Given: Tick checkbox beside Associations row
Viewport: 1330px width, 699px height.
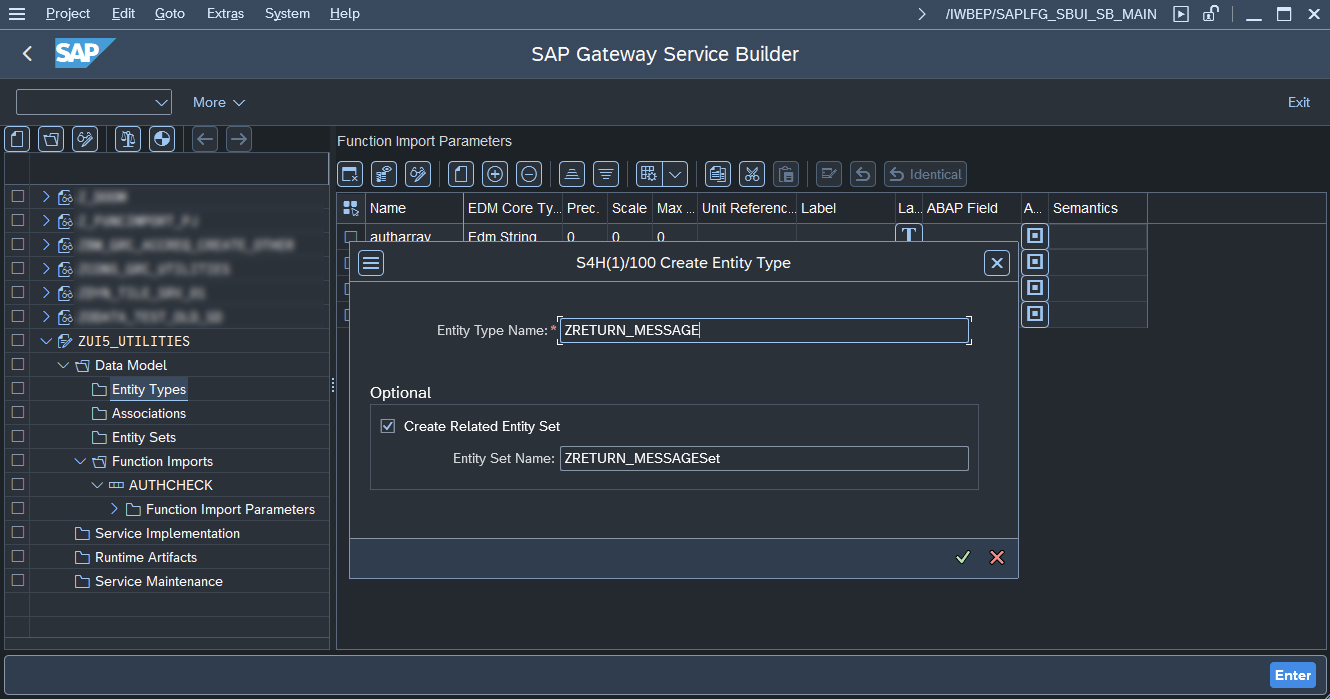Looking at the screenshot, I should [x=17, y=413].
